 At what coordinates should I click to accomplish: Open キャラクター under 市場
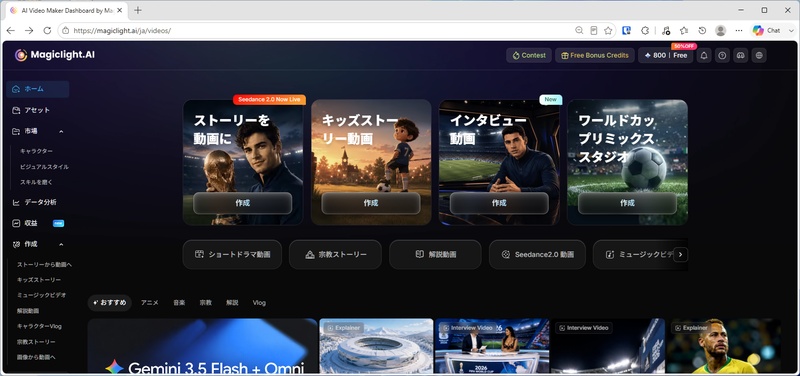[36, 151]
